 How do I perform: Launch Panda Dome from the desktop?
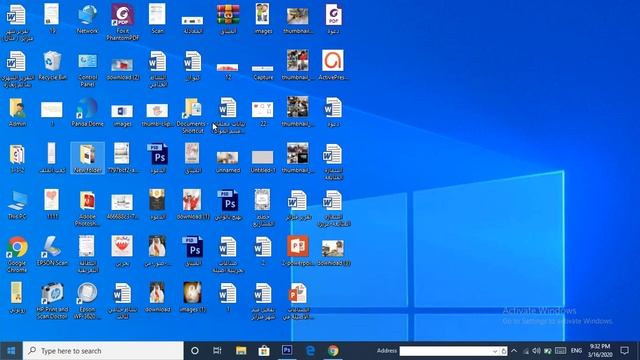[x=87, y=112]
